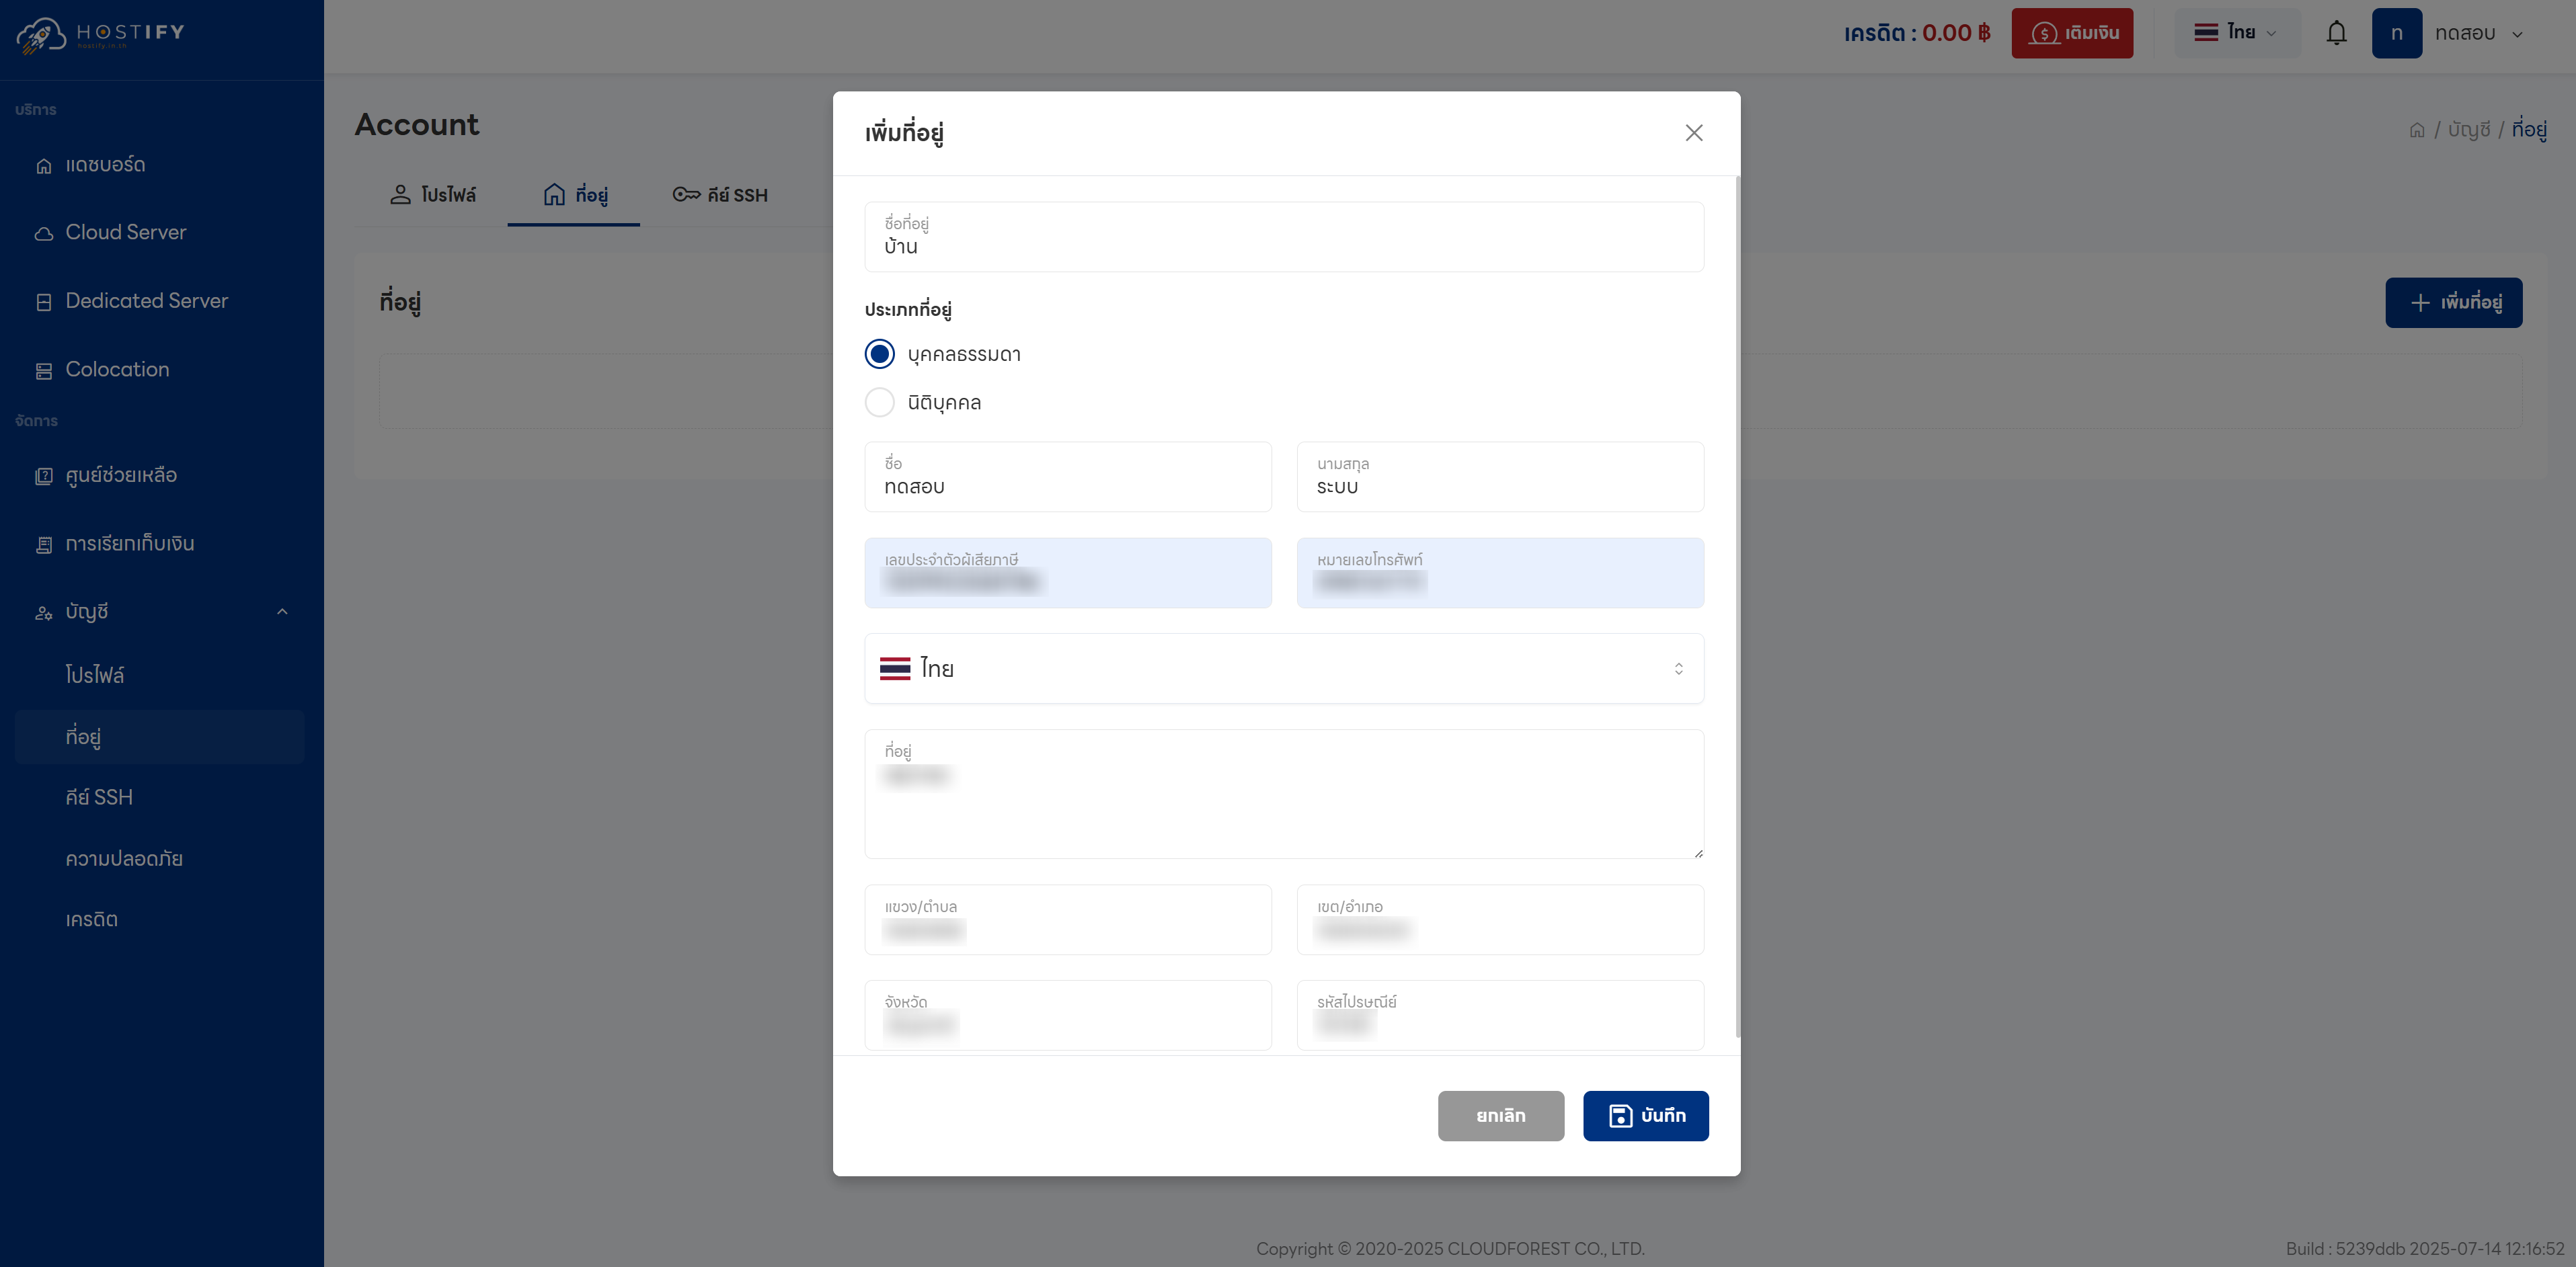Image resolution: width=2576 pixels, height=1267 pixels.
Task: Close the add address dialog
Action: click(x=1693, y=133)
